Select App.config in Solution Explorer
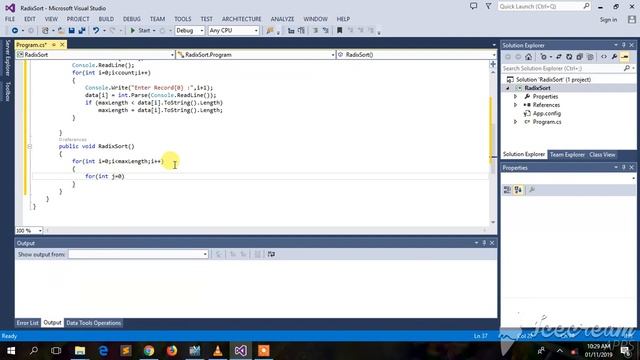The height and width of the screenshot is (360, 640). click(x=547, y=113)
